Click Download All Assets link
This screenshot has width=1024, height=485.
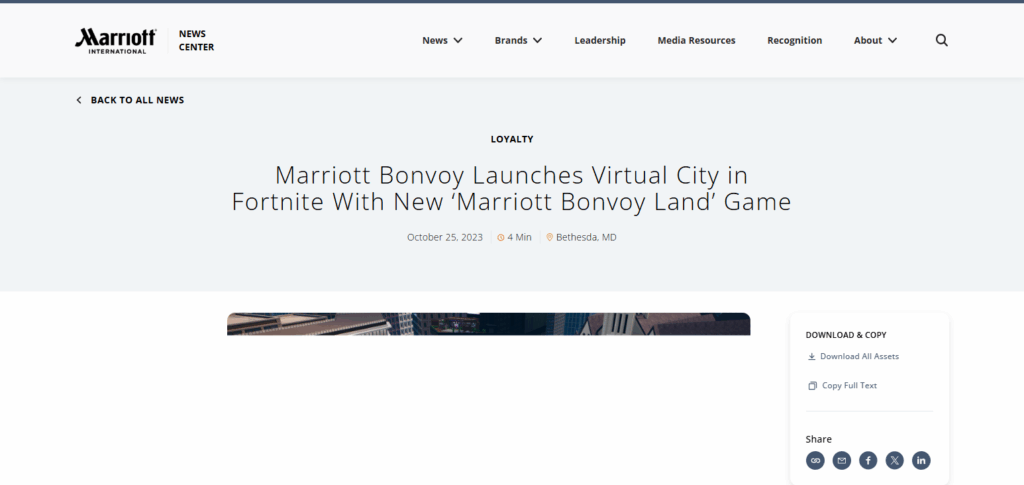(859, 356)
